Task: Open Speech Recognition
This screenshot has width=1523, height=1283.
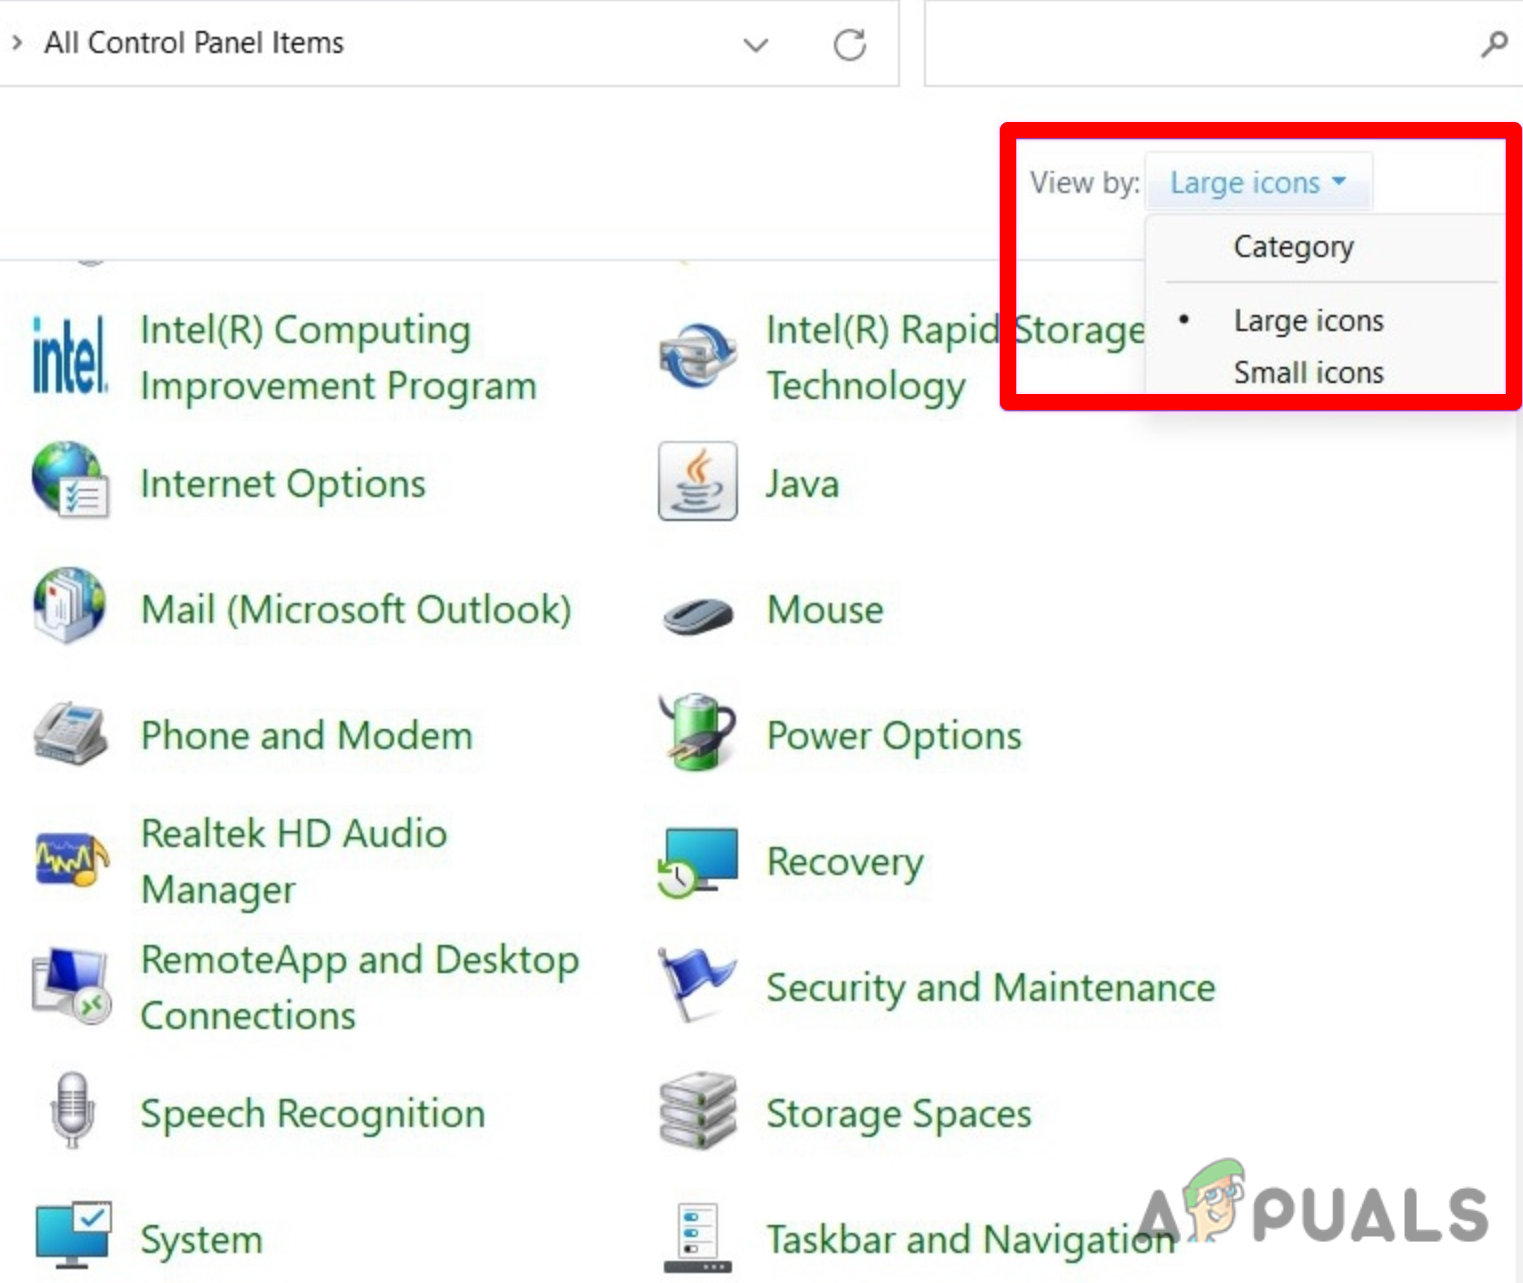Action: [x=312, y=1114]
